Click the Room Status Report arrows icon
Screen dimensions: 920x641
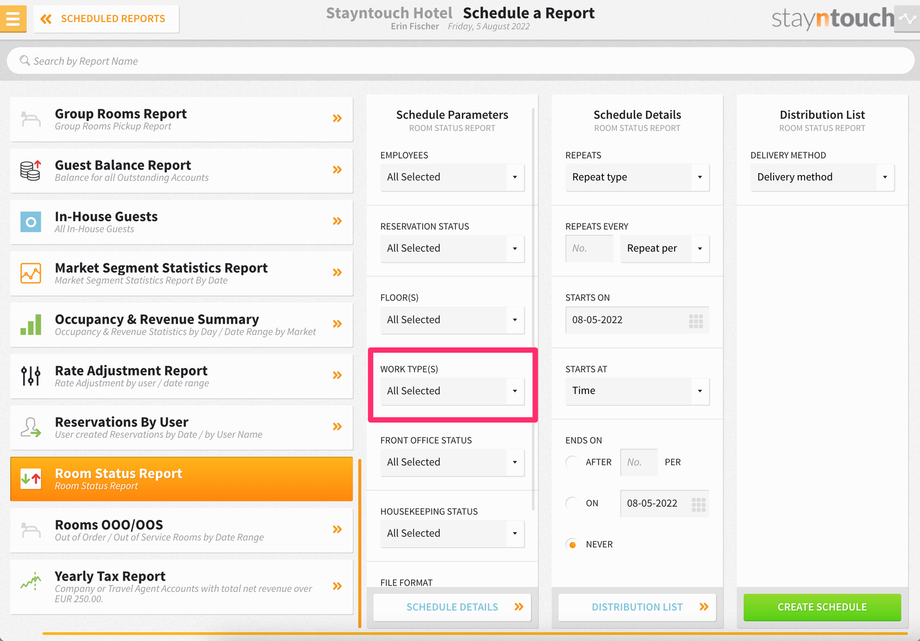31,478
